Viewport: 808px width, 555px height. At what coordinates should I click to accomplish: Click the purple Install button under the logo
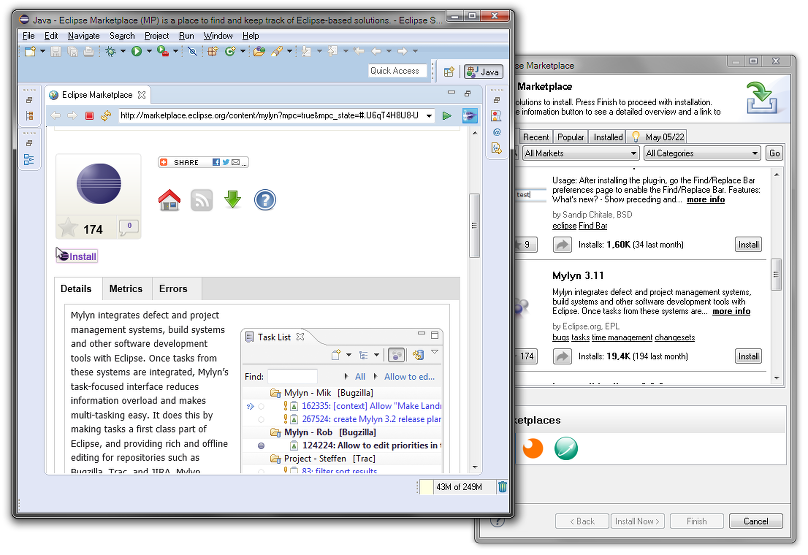click(x=77, y=256)
